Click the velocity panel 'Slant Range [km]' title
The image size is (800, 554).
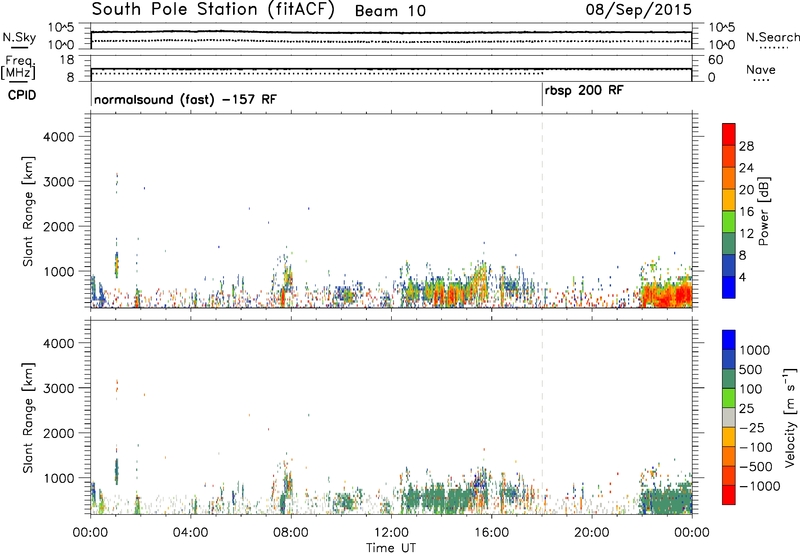pyautogui.click(x=28, y=418)
